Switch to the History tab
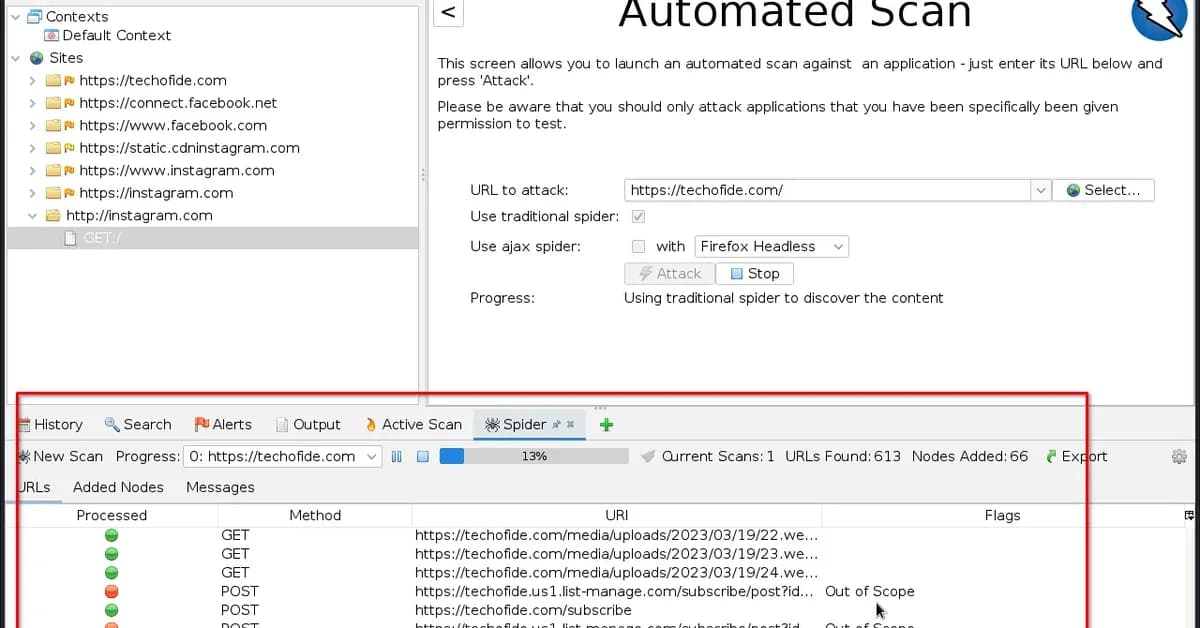This screenshot has width=1200, height=628. (50, 424)
